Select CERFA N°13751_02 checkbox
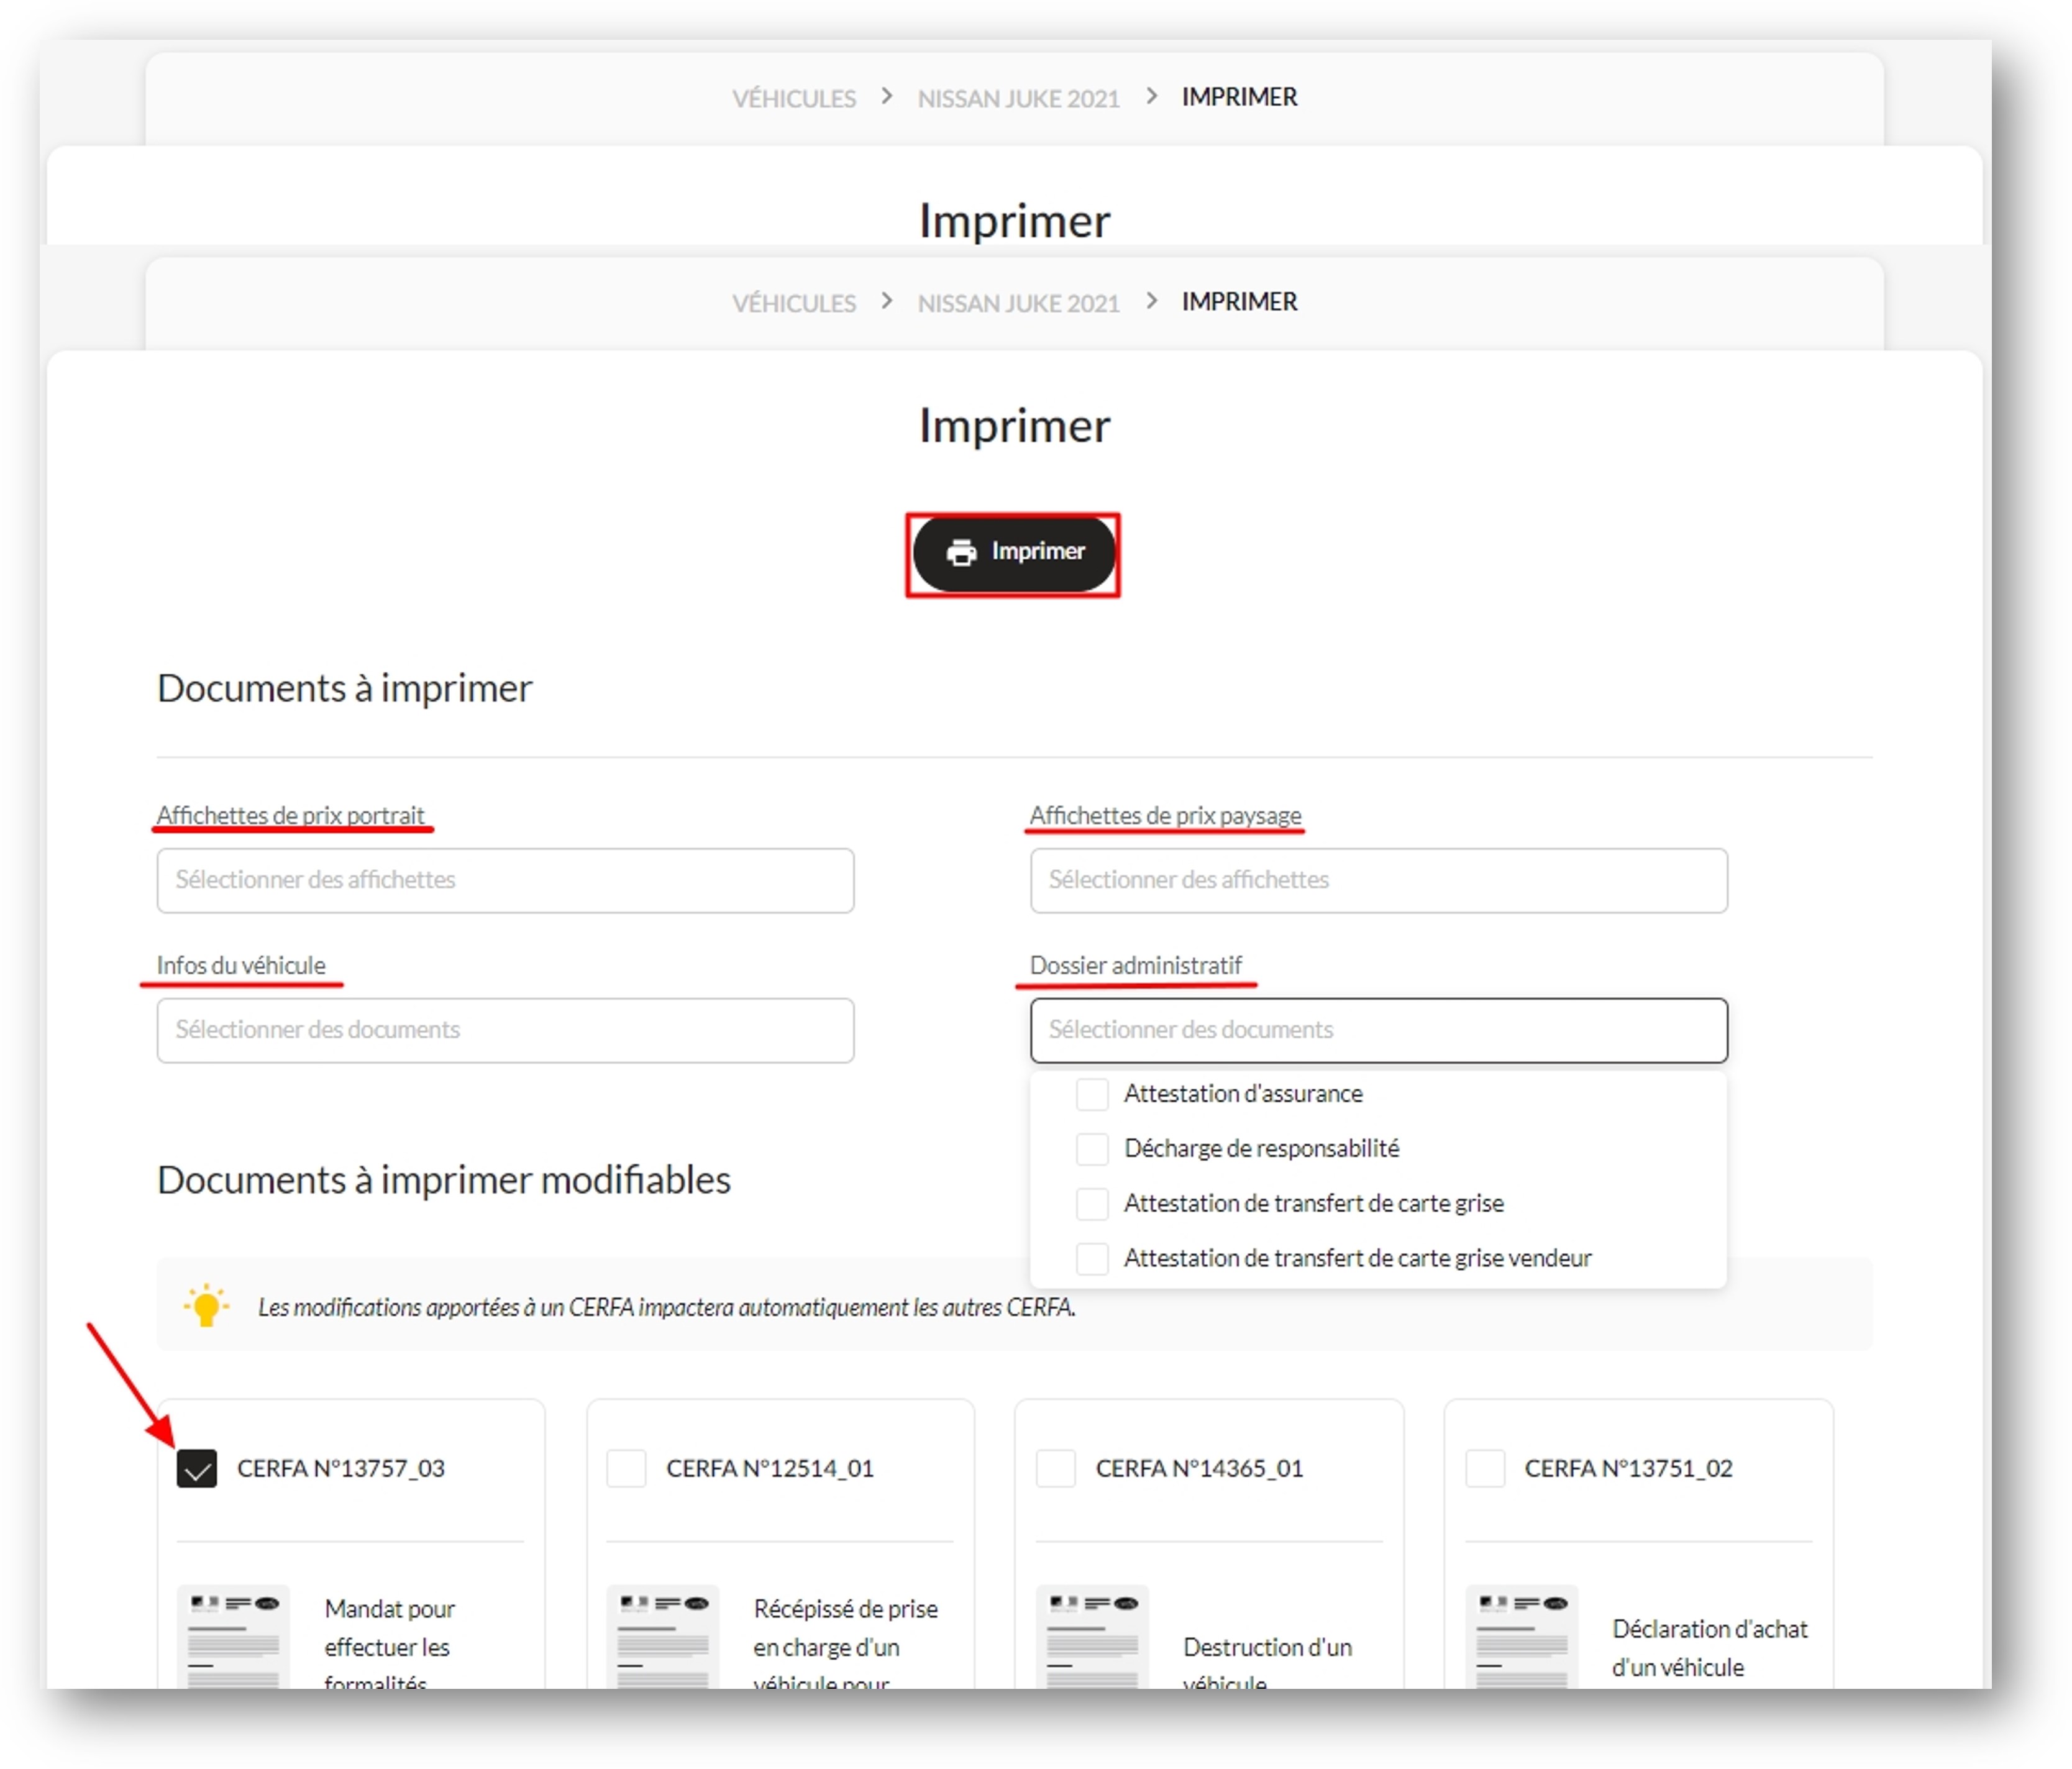2072x1769 pixels. tap(1485, 1469)
